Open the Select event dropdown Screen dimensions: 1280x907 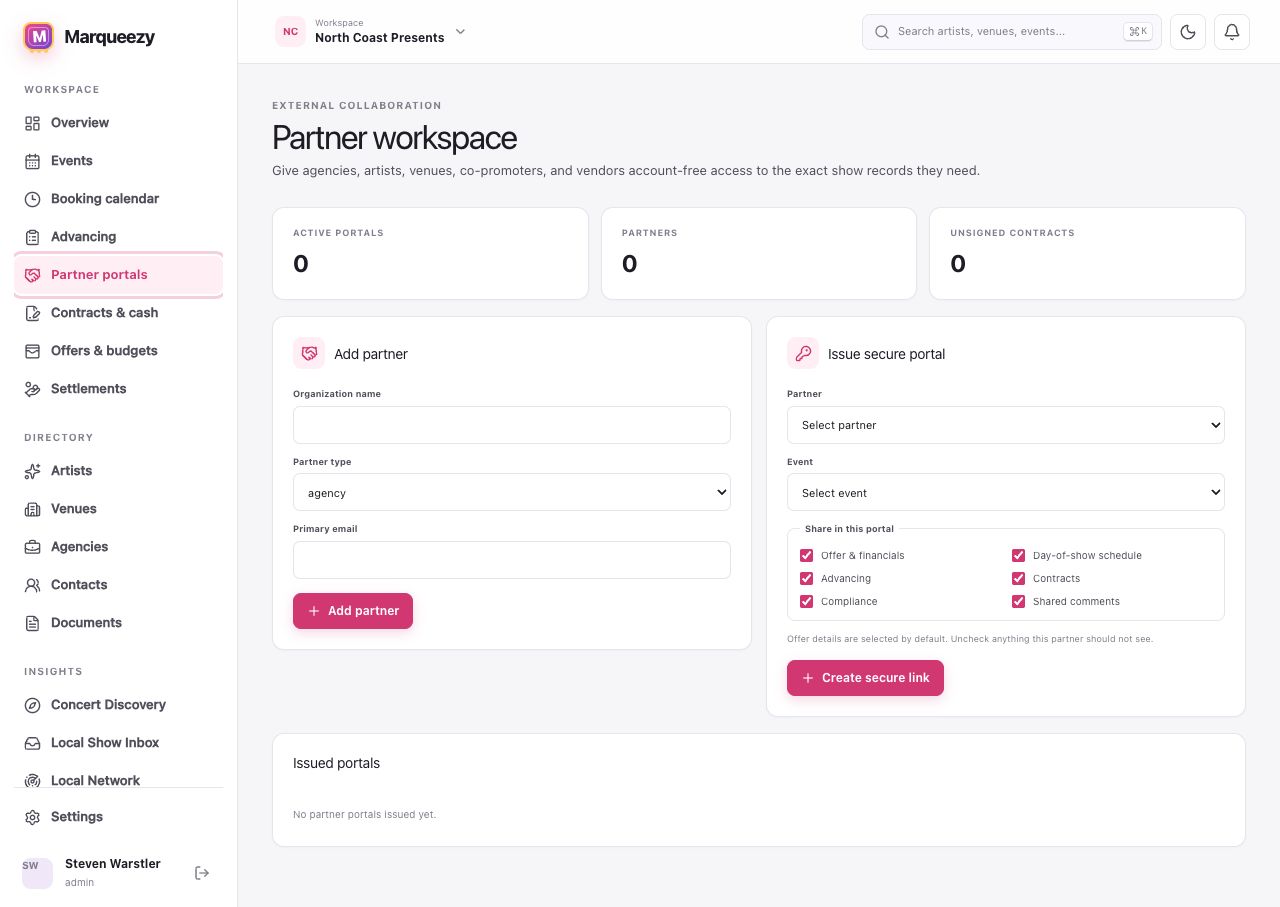1006,492
